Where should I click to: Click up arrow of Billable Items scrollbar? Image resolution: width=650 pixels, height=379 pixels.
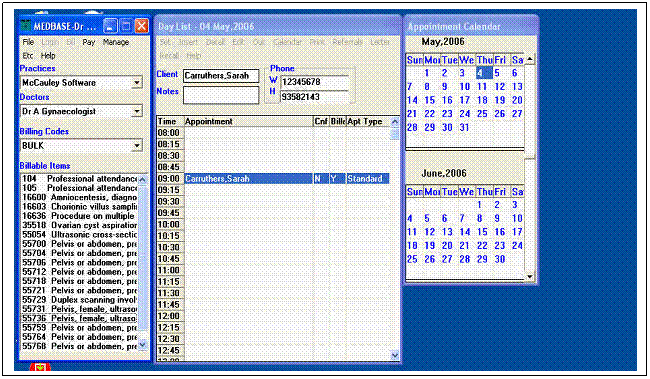143,180
